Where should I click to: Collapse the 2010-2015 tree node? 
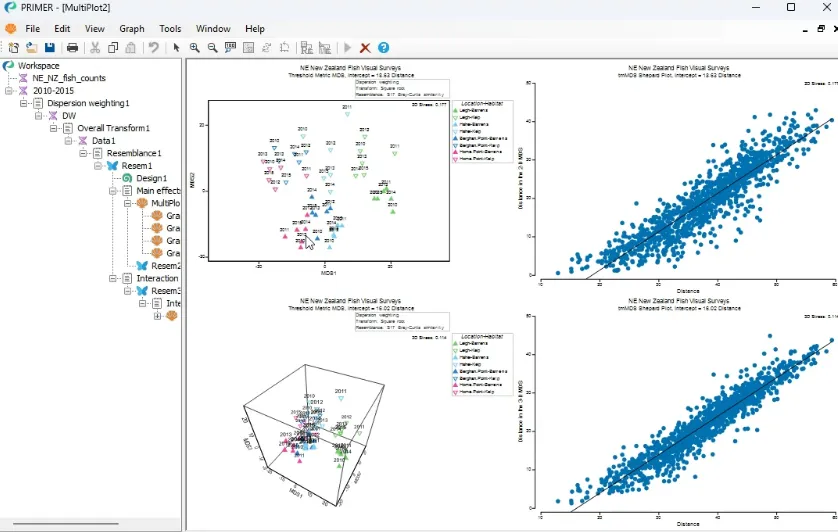click(9, 91)
